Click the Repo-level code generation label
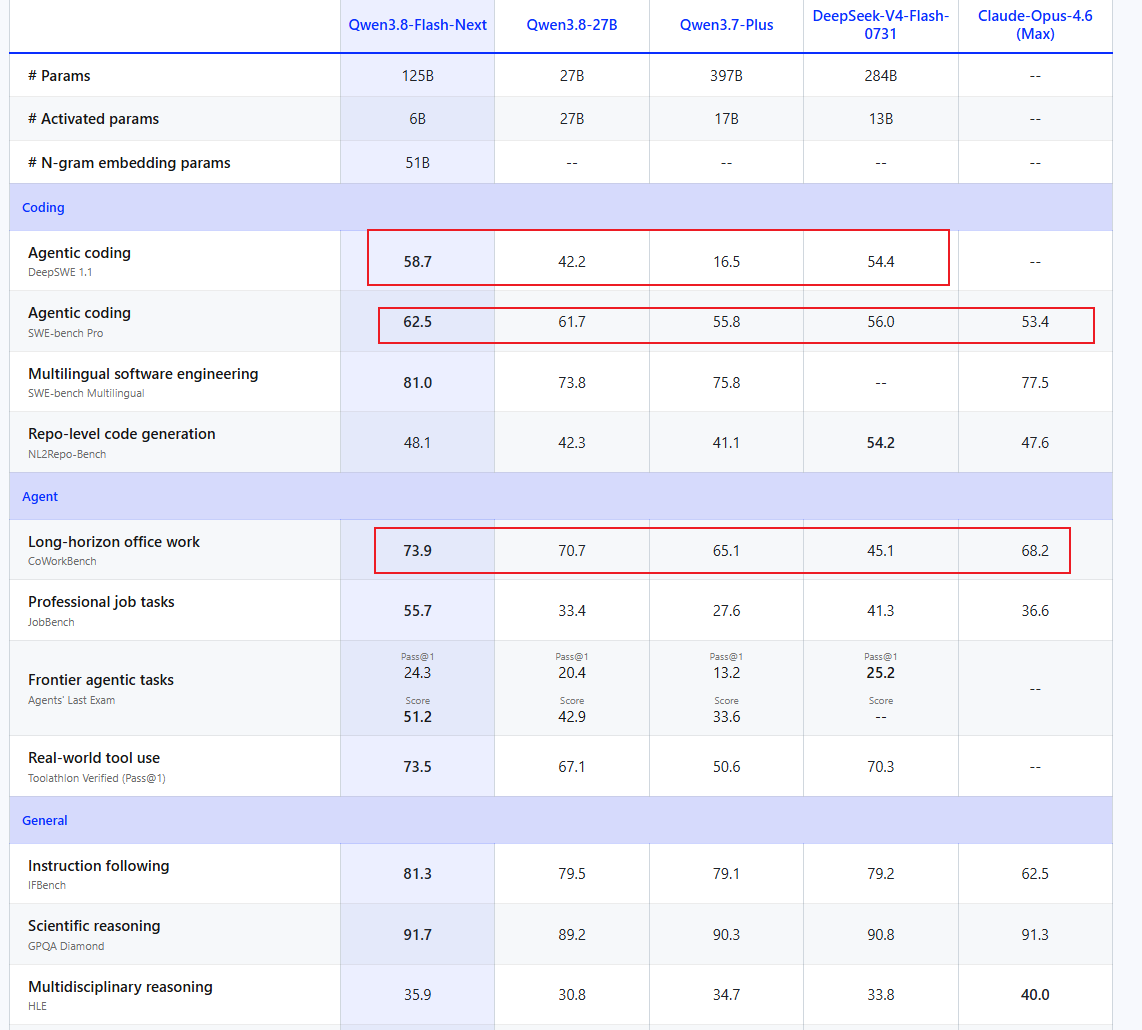This screenshot has width=1142, height=1030. point(122,434)
